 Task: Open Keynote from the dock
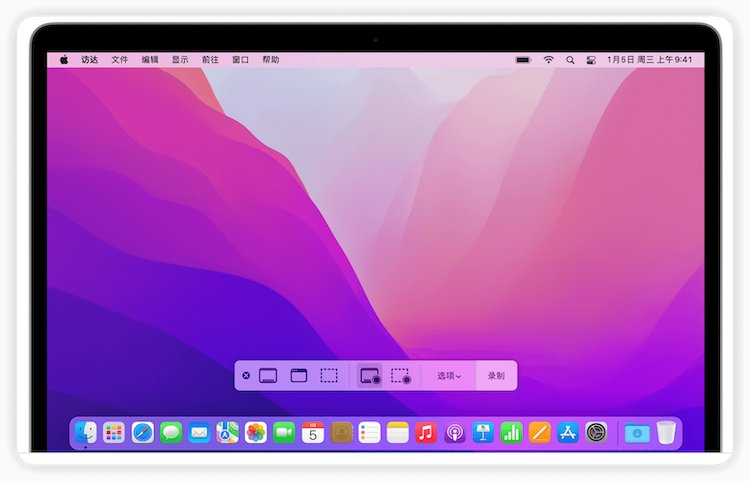click(483, 432)
